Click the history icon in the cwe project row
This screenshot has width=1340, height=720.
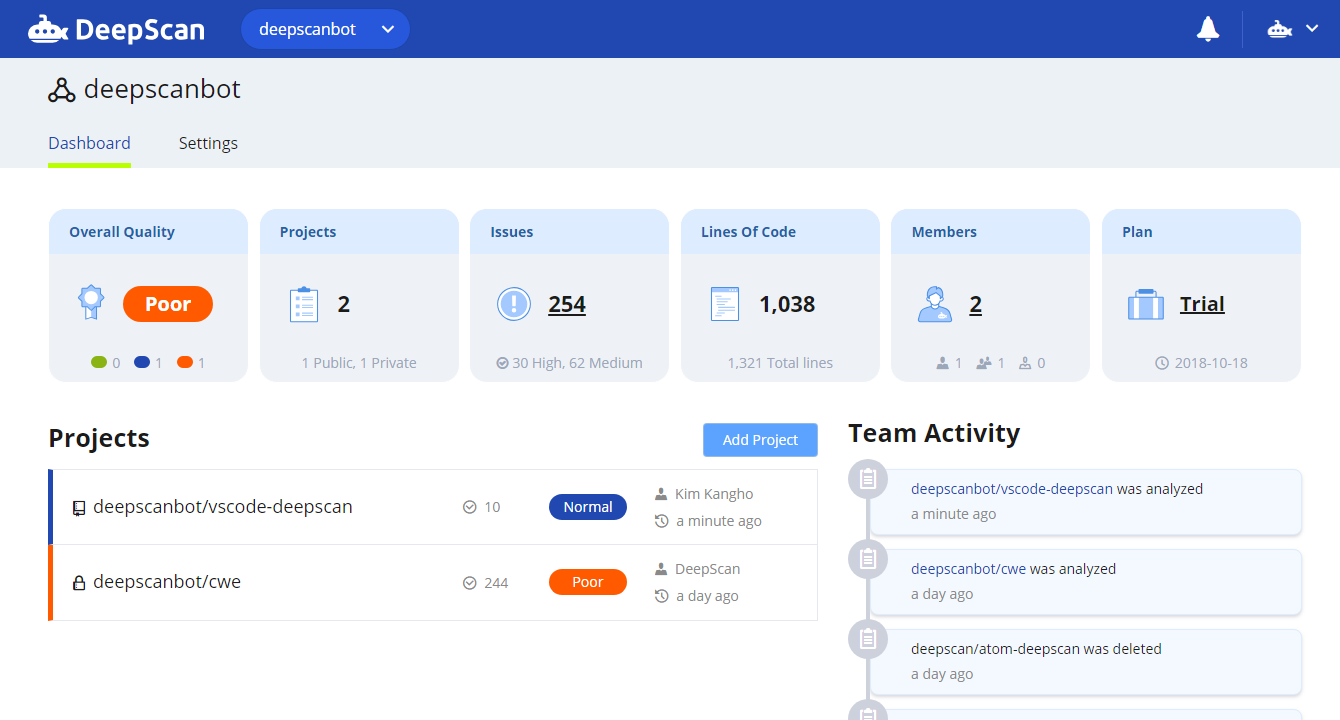[661, 596]
